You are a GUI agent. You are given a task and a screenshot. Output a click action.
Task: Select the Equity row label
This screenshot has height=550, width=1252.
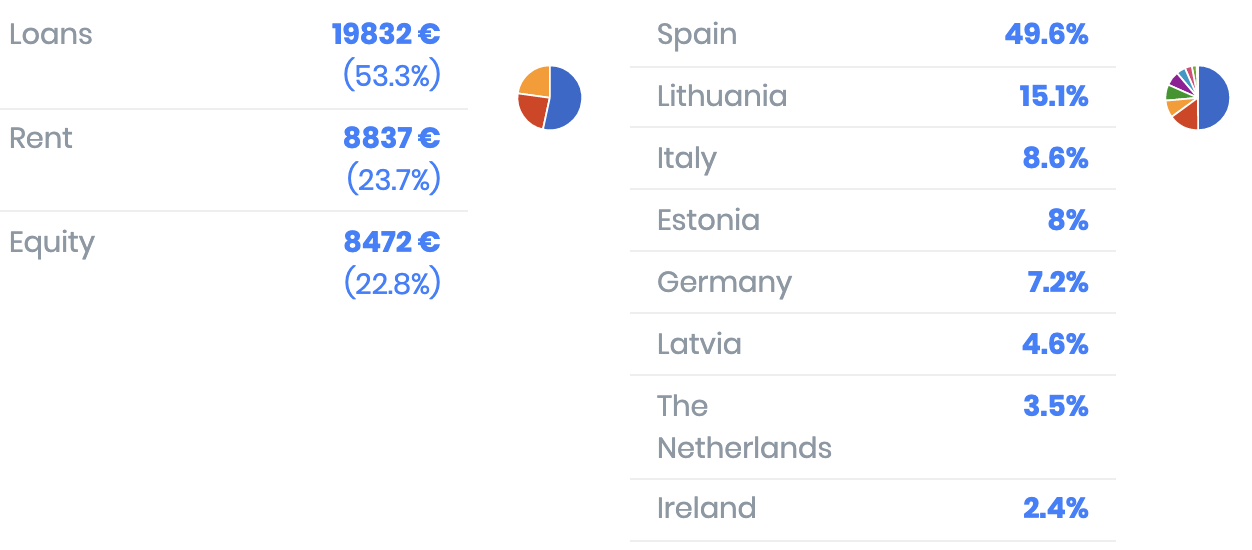(52, 243)
